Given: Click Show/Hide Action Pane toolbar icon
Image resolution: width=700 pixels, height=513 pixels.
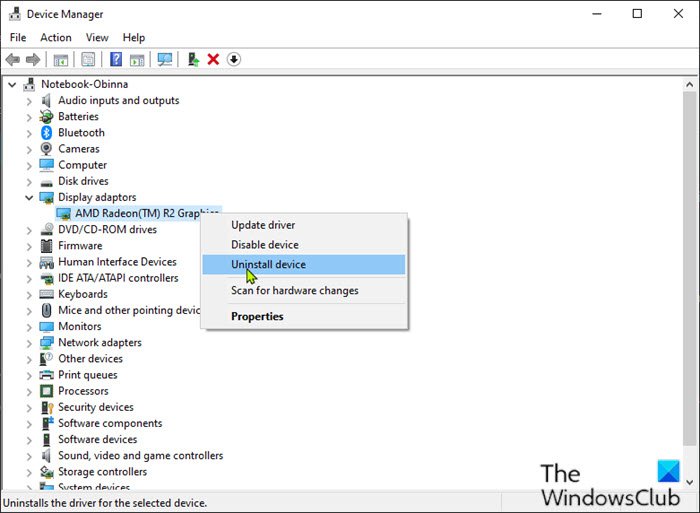Looking at the screenshot, I should click(x=137, y=59).
